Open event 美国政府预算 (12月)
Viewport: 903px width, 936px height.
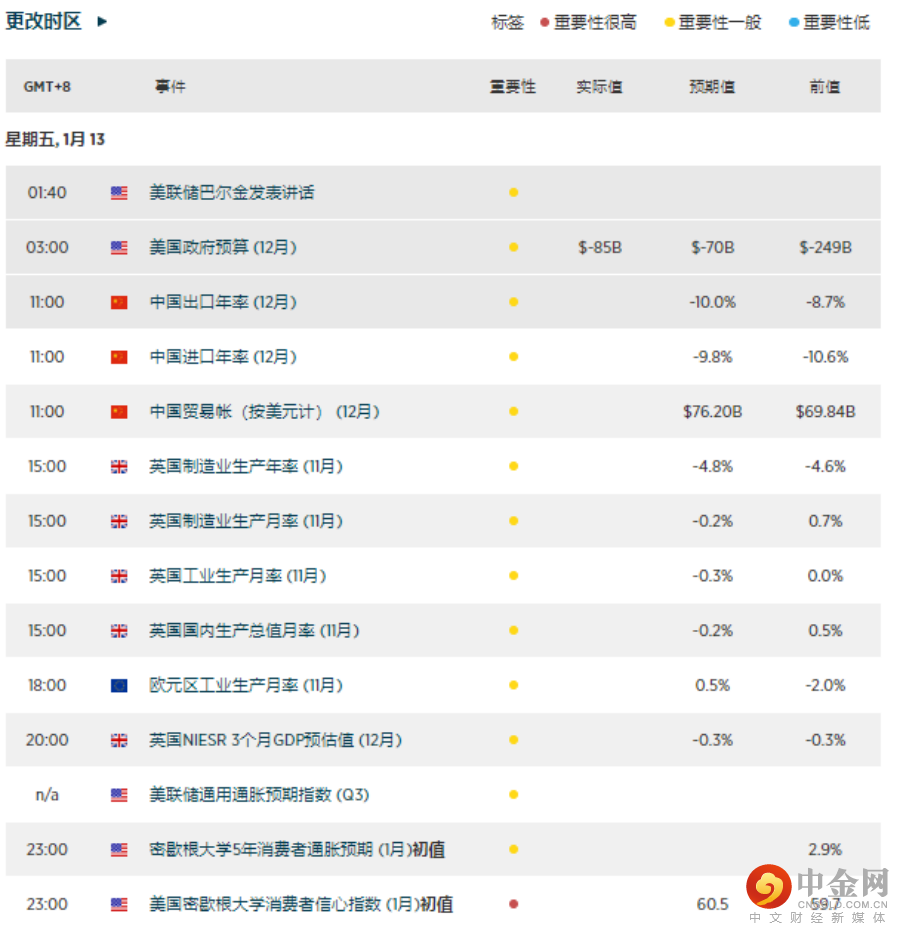(223, 247)
